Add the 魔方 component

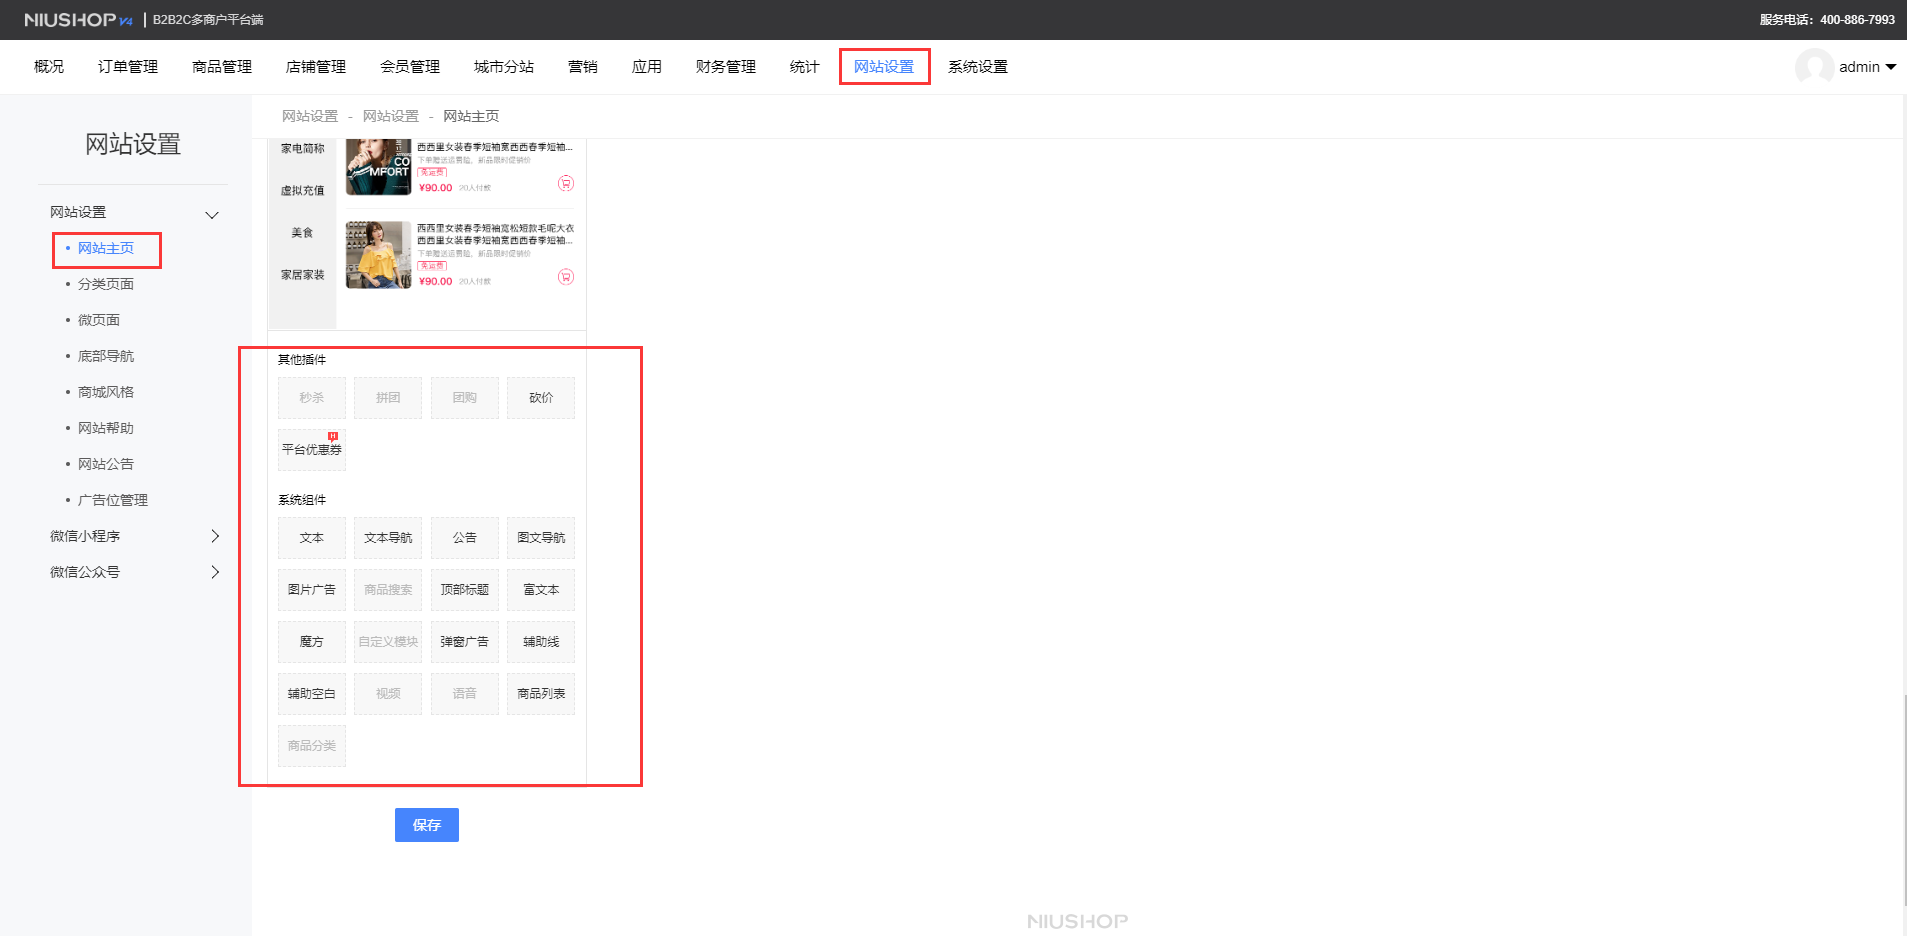[312, 642]
